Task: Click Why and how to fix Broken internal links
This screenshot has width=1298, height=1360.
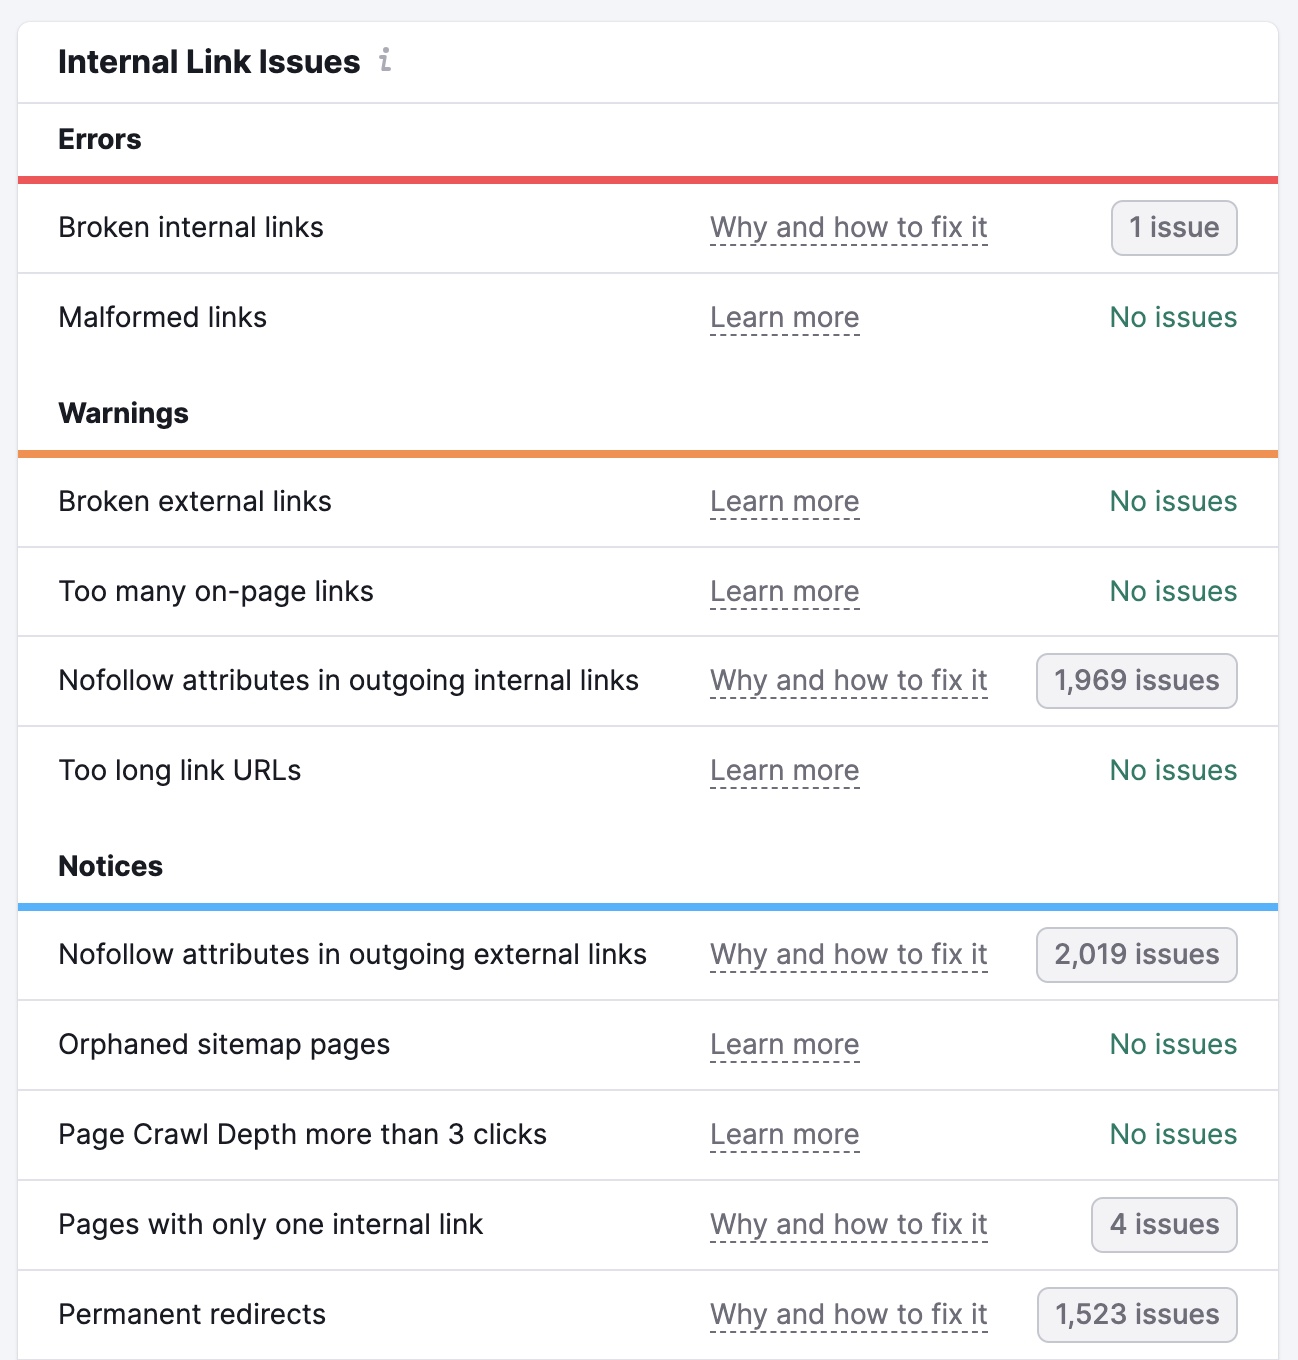Action: click(848, 227)
